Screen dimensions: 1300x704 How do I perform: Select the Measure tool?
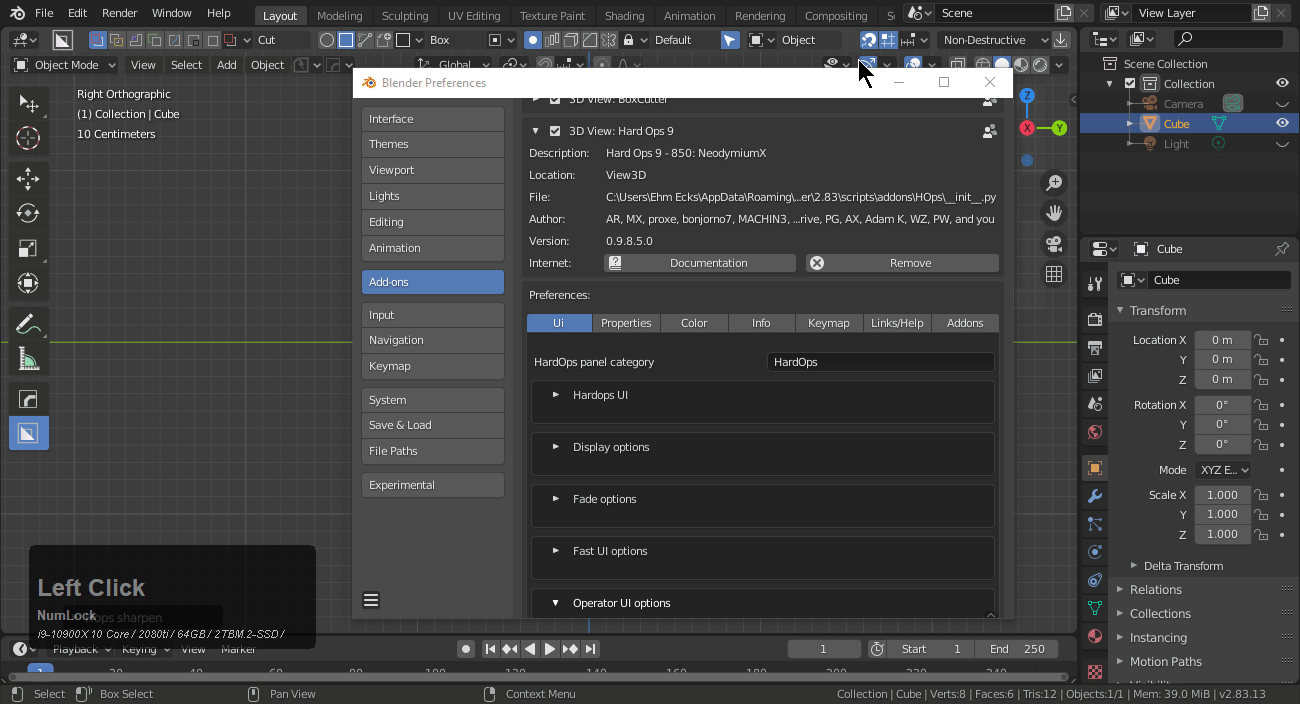(28, 359)
